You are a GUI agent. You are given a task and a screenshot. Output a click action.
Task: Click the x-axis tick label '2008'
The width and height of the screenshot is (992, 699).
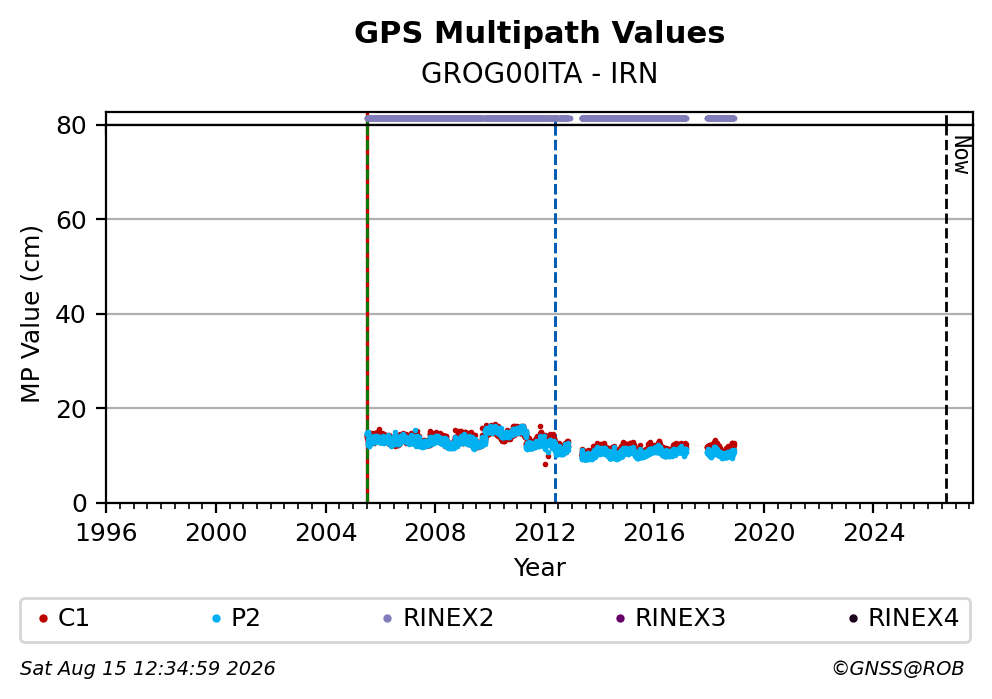coord(435,533)
